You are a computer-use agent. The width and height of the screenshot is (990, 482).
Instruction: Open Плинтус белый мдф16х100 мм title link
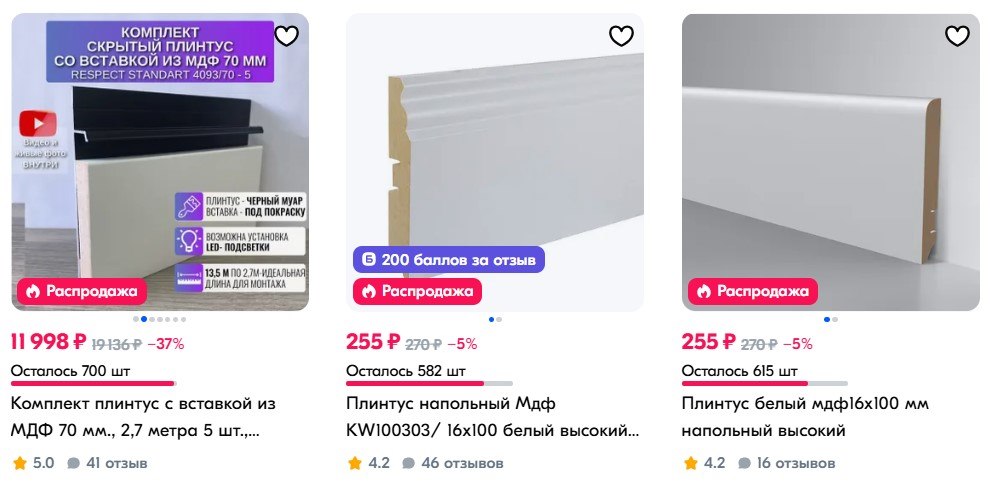tap(805, 417)
